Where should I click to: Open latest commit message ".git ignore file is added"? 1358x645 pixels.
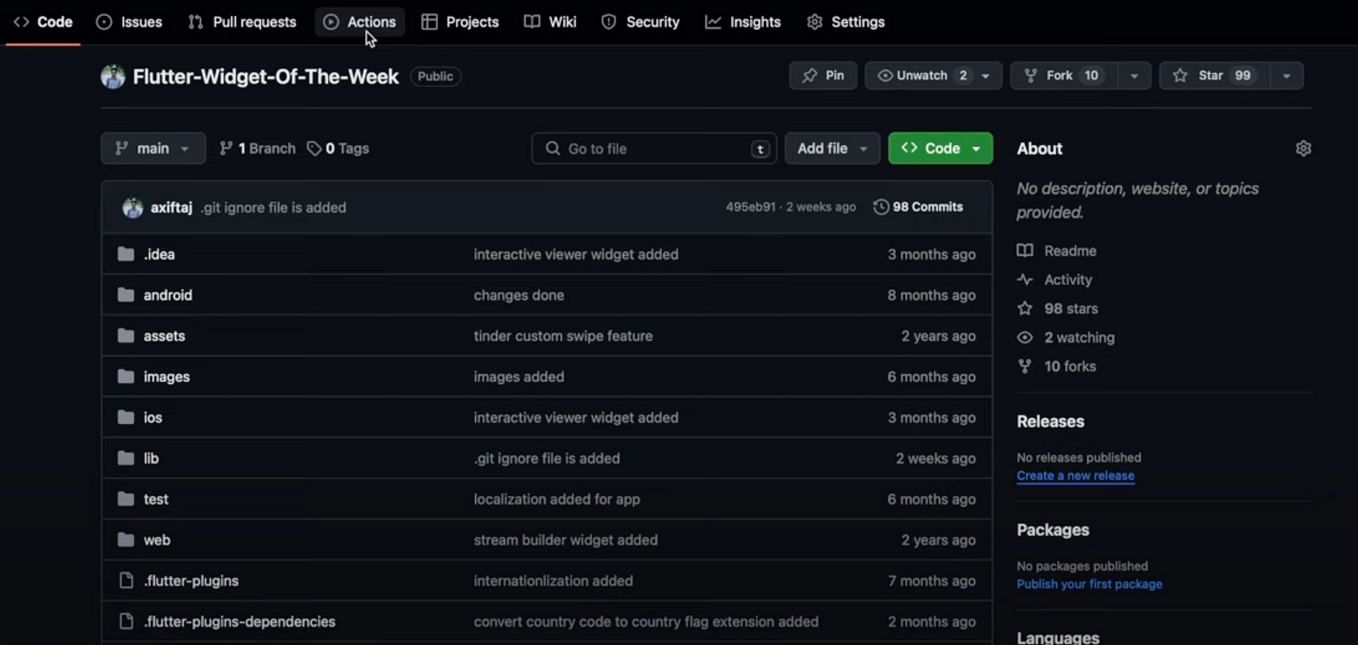[x=273, y=207]
